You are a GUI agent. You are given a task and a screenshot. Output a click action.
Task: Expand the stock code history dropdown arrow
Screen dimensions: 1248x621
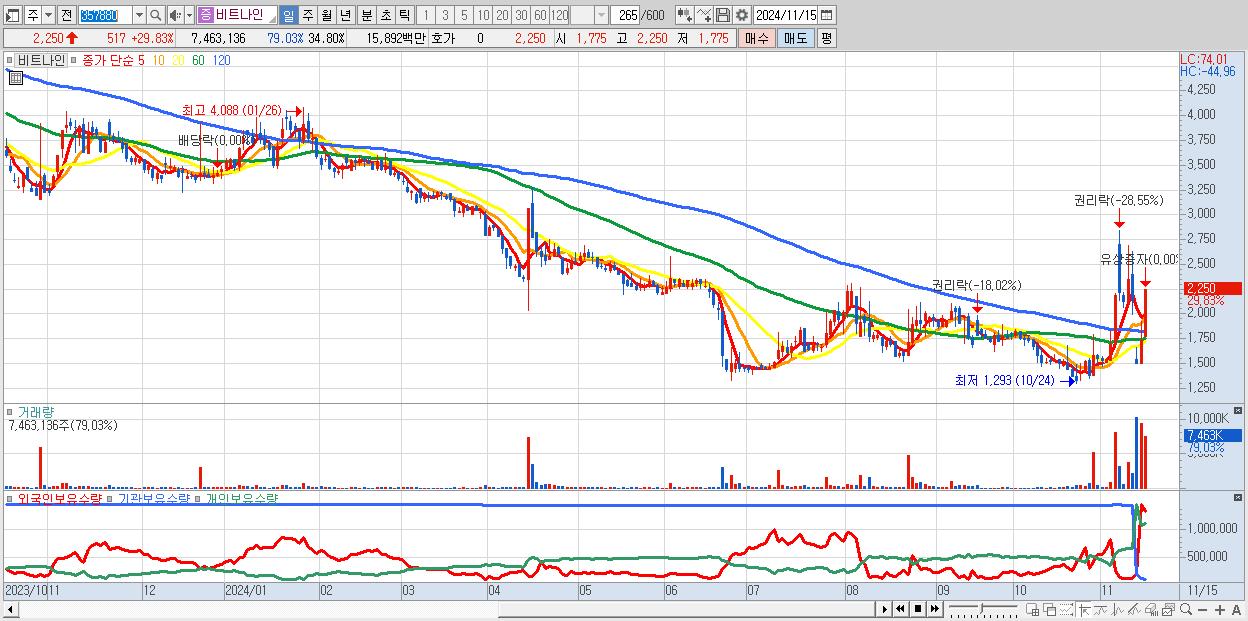[139, 15]
